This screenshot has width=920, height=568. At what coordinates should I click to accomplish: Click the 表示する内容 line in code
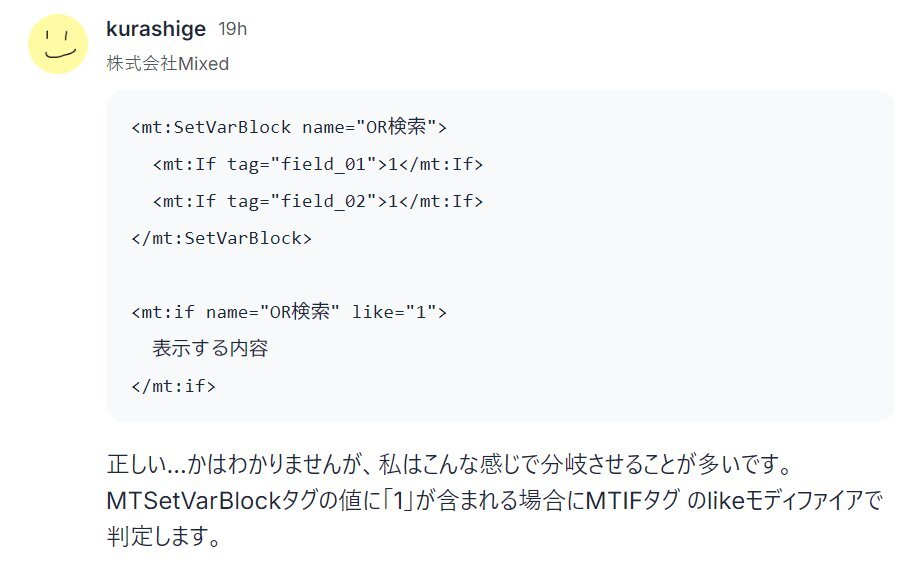tap(210, 349)
